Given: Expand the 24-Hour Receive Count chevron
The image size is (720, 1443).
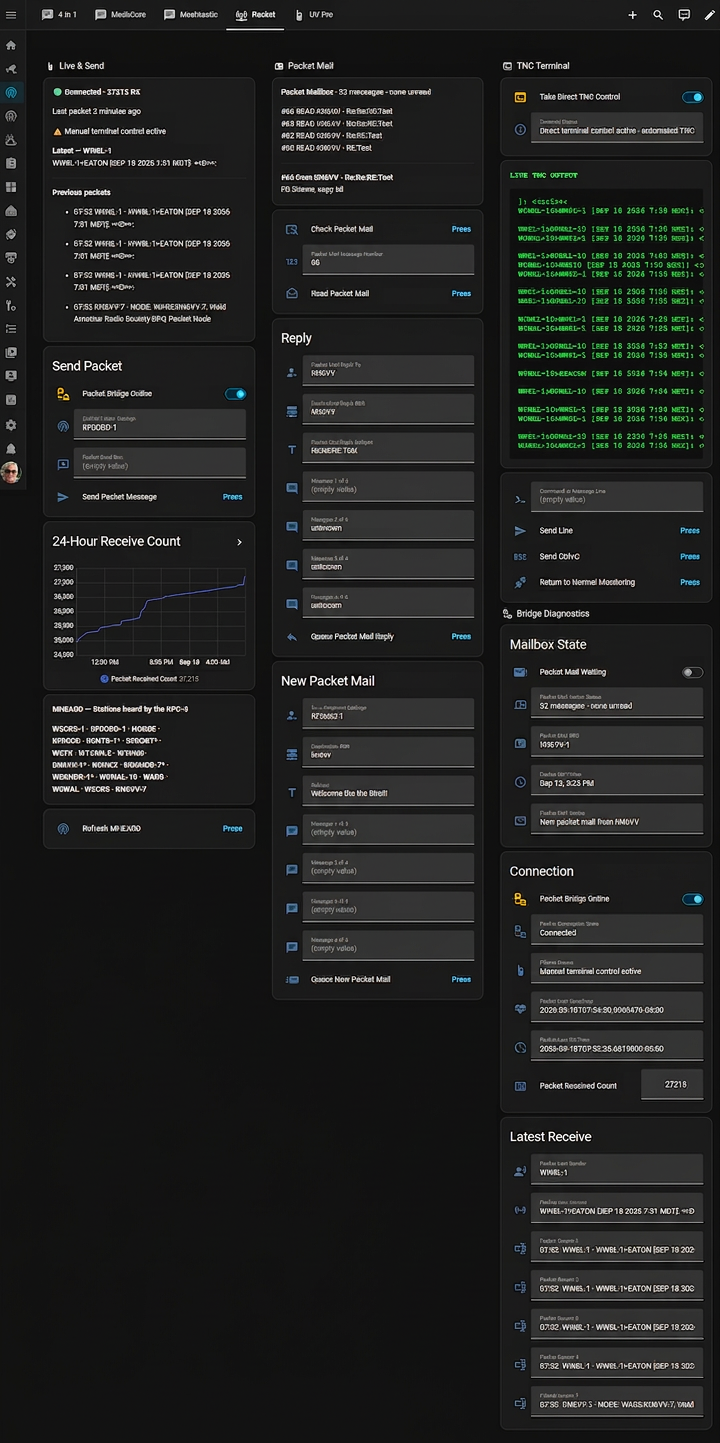Looking at the screenshot, I should pyautogui.click(x=239, y=542).
